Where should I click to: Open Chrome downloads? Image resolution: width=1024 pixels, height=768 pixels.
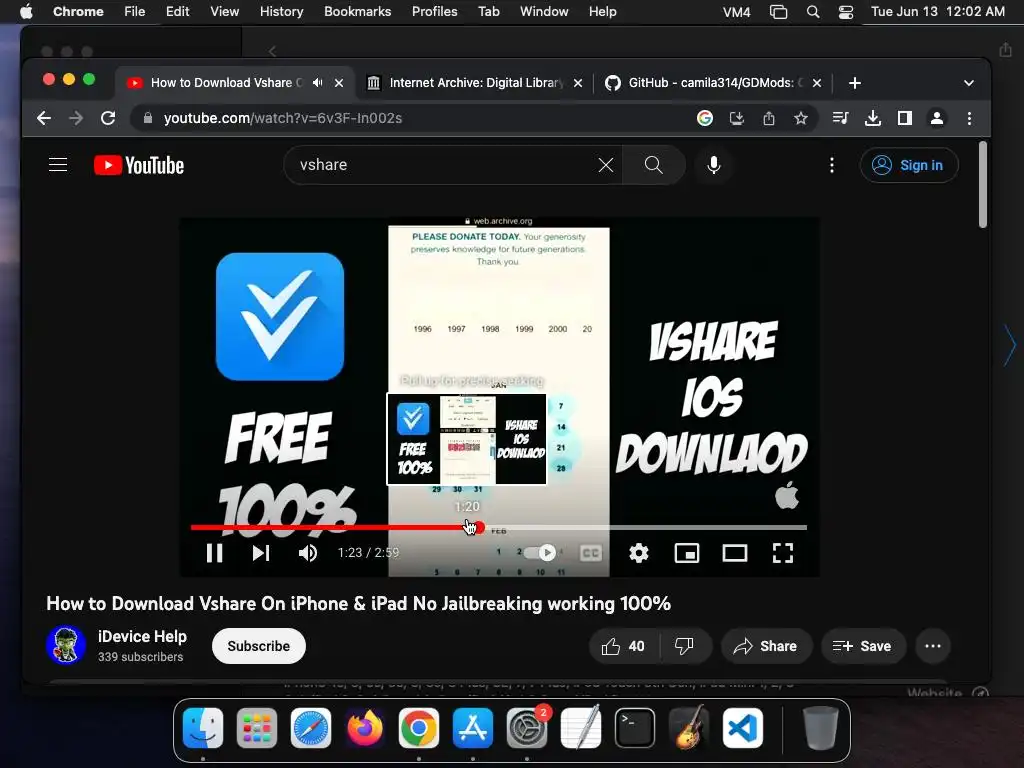coord(872,118)
